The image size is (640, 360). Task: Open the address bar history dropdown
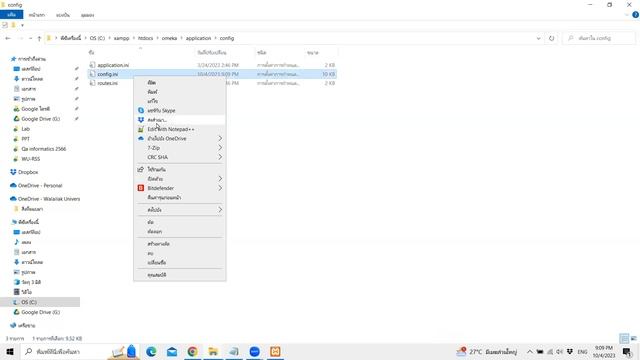click(x=538, y=38)
